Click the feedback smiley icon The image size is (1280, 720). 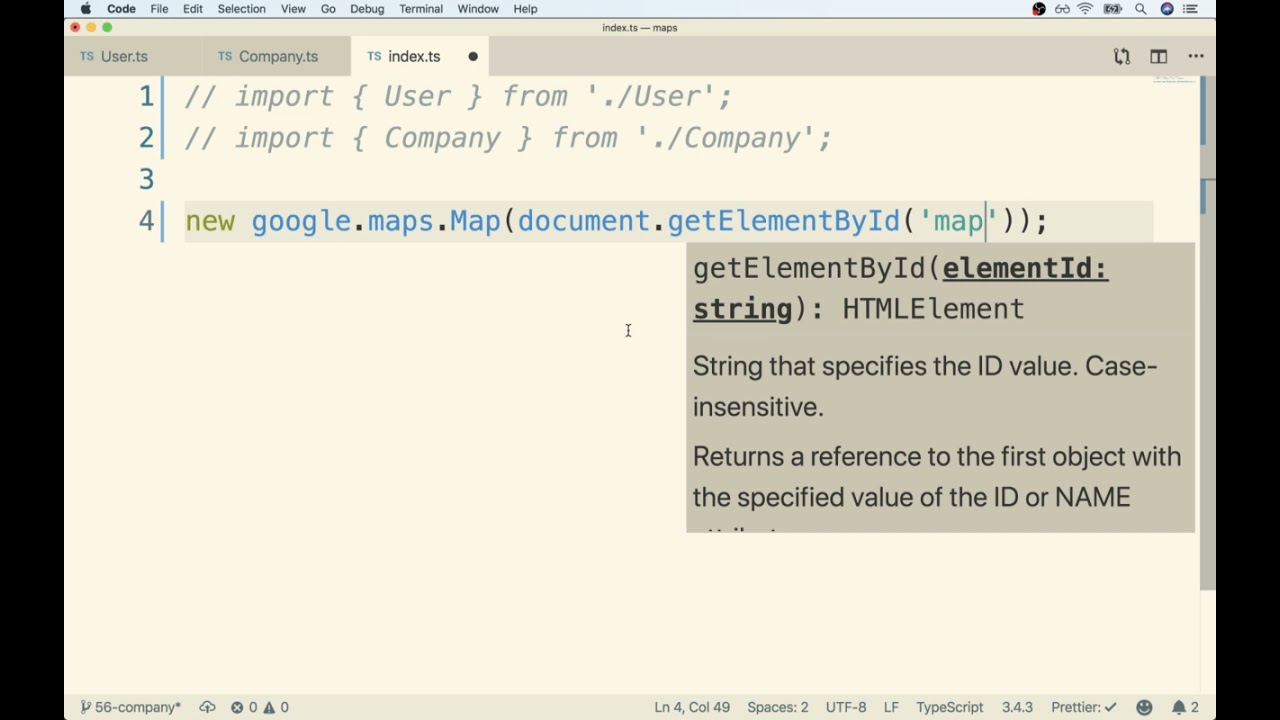[x=1144, y=707]
